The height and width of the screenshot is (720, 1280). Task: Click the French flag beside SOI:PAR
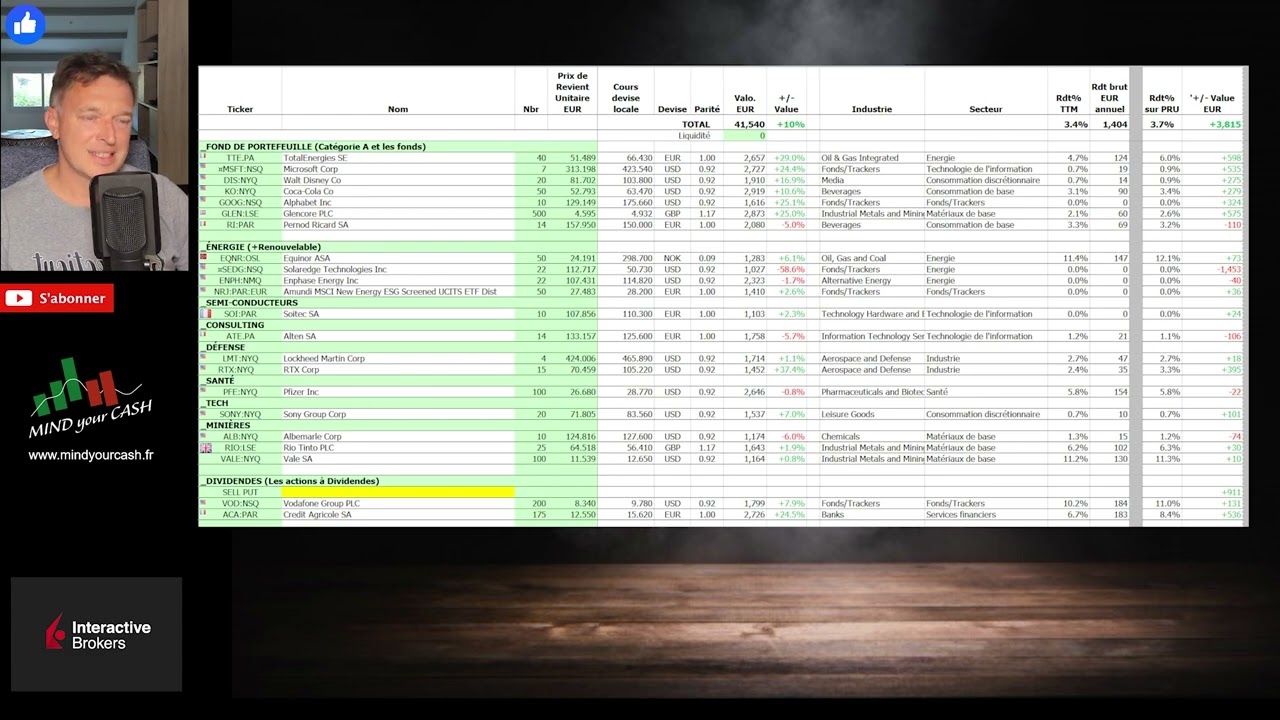pos(205,314)
